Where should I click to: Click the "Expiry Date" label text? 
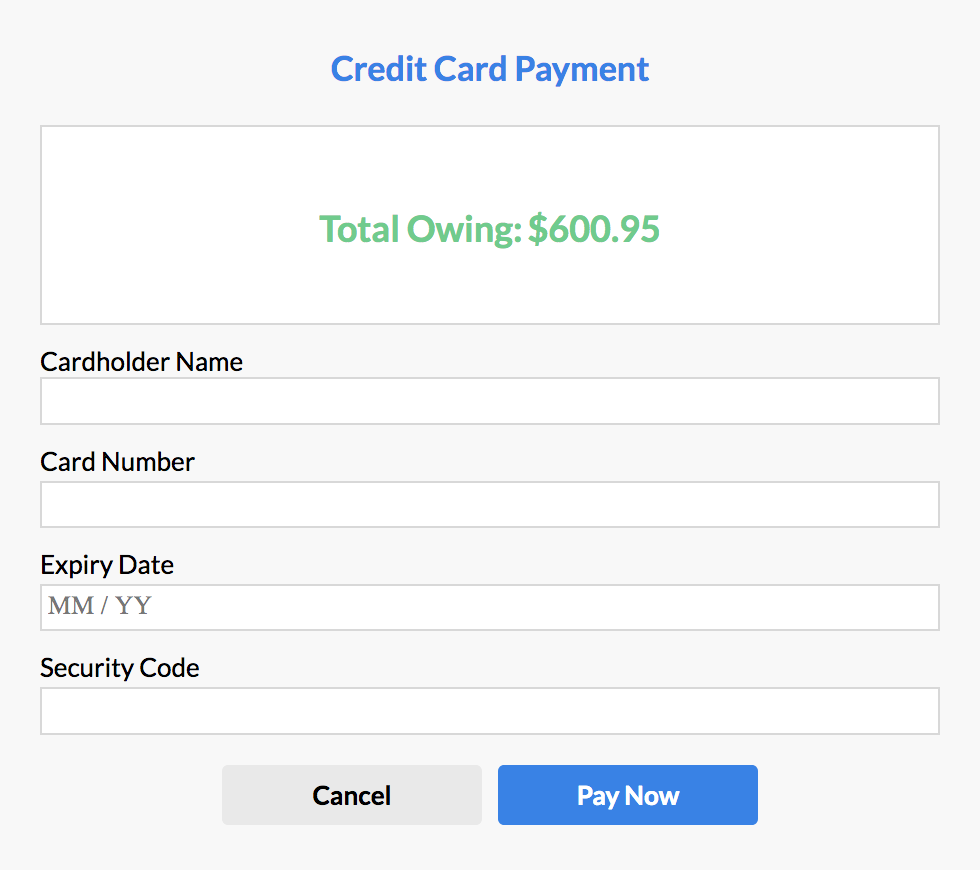pos(107,565)
